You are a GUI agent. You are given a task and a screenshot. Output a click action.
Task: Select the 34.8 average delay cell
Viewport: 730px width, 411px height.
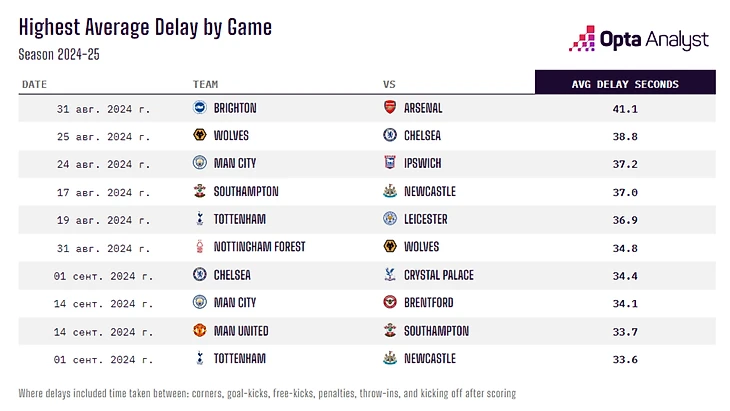[x=625, y=246]
